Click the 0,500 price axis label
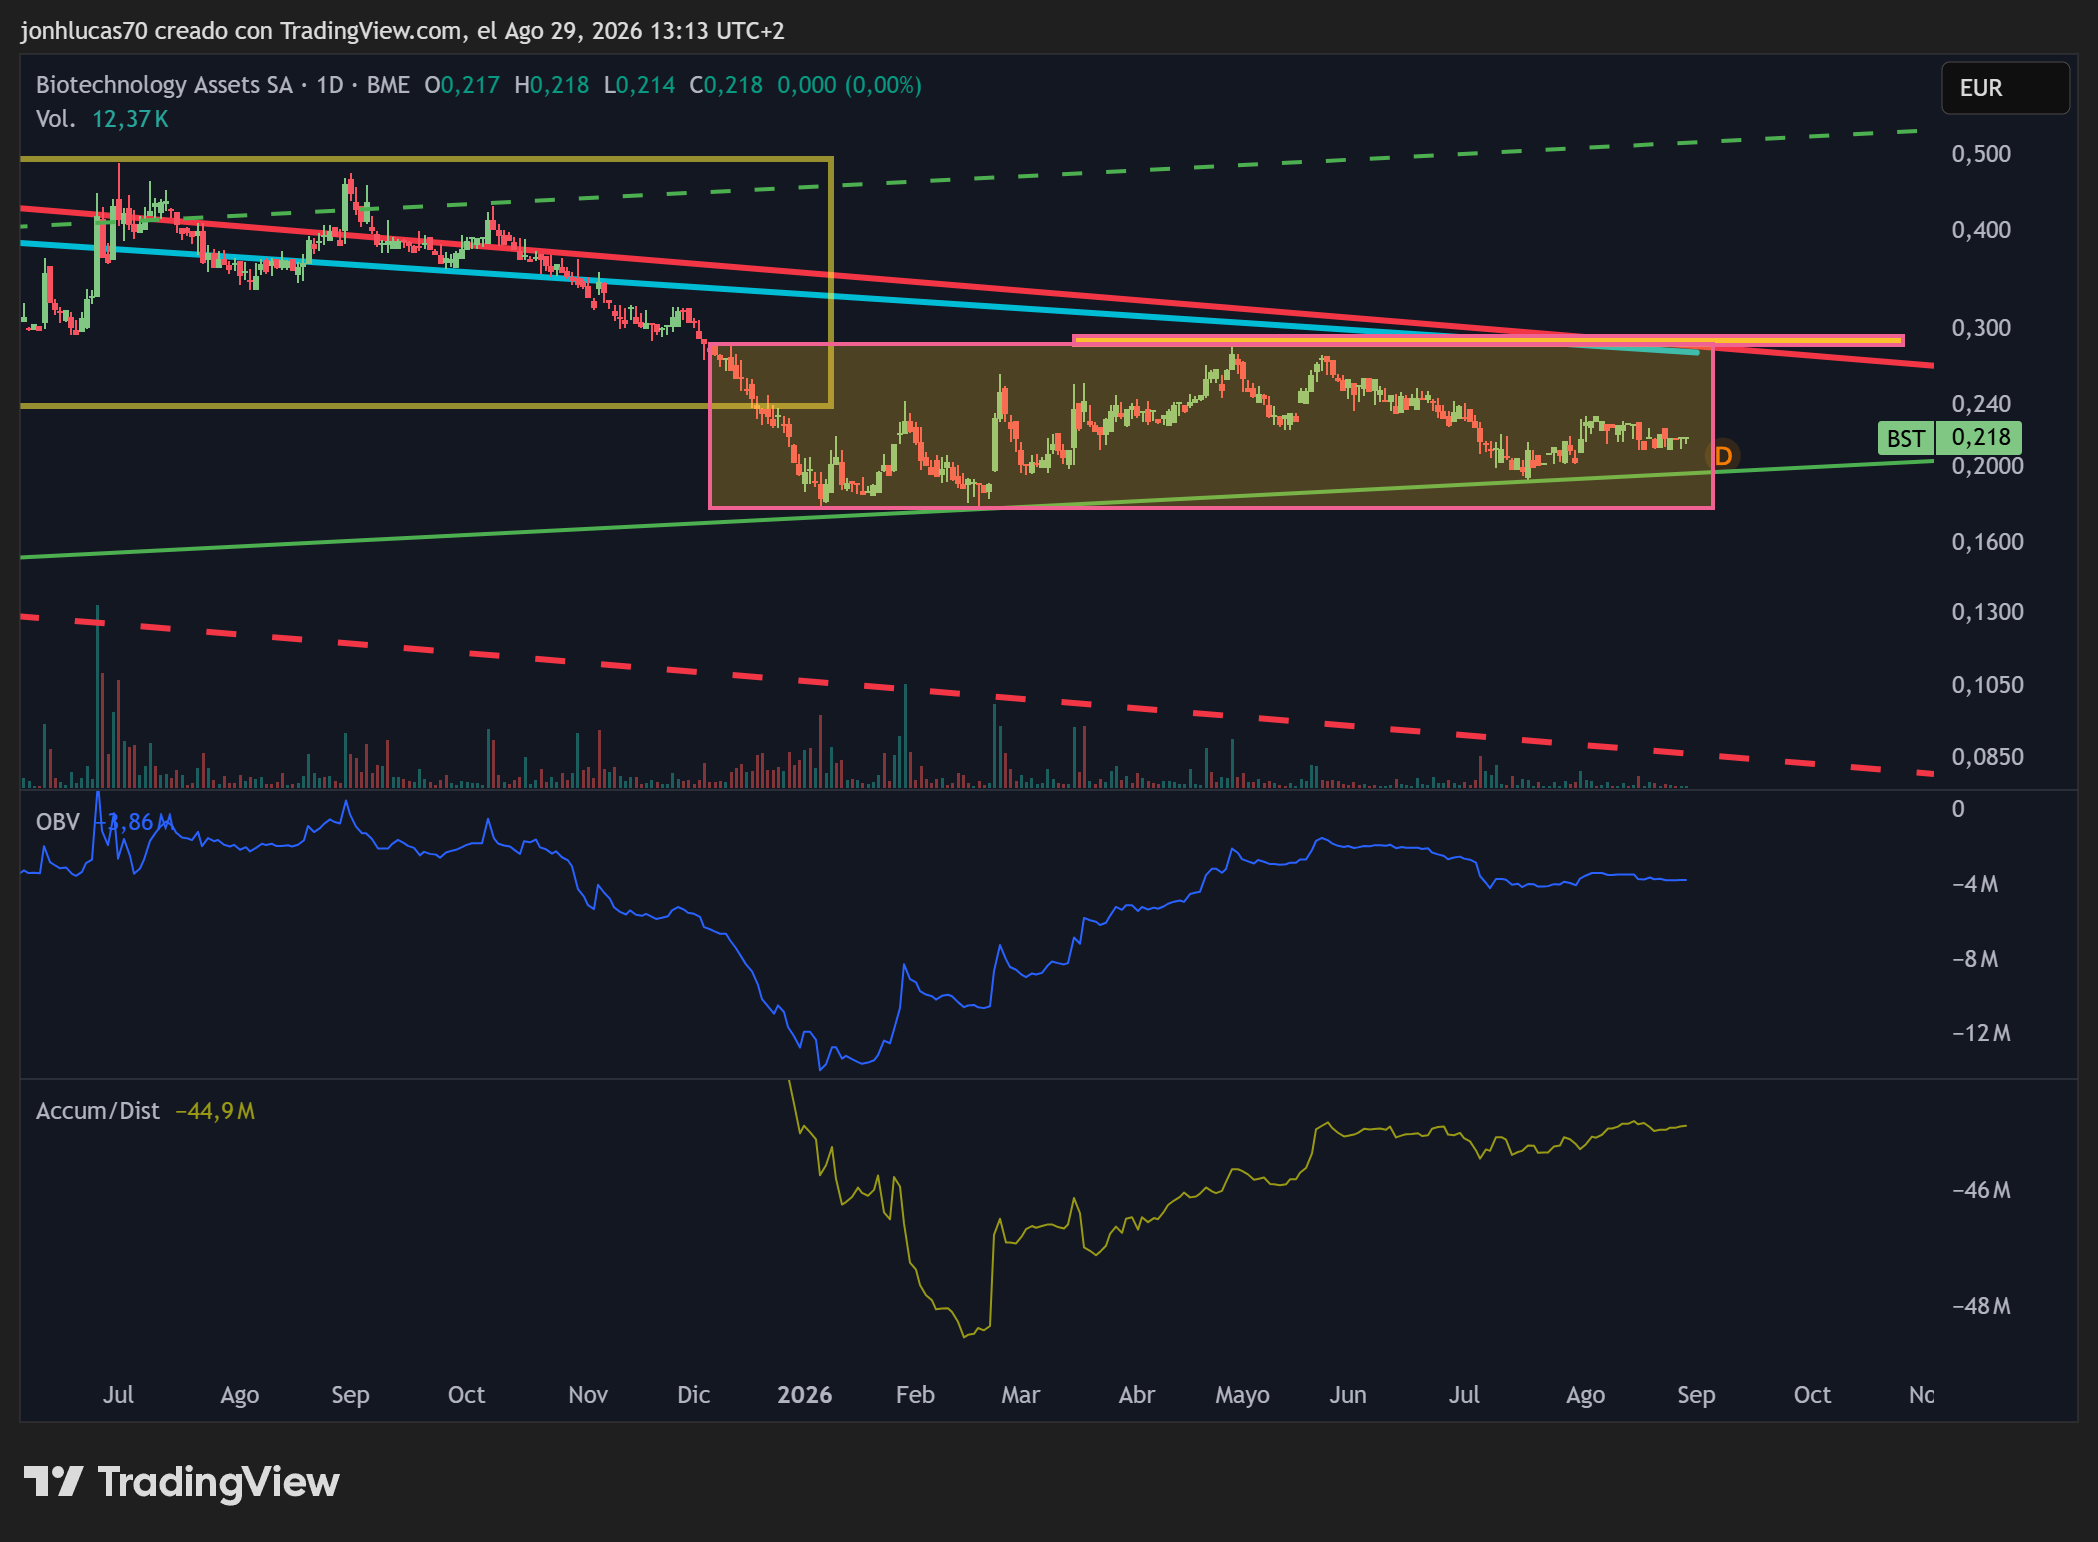This screenshot has width=2098, height=1542. click(x=1981, y=154)
